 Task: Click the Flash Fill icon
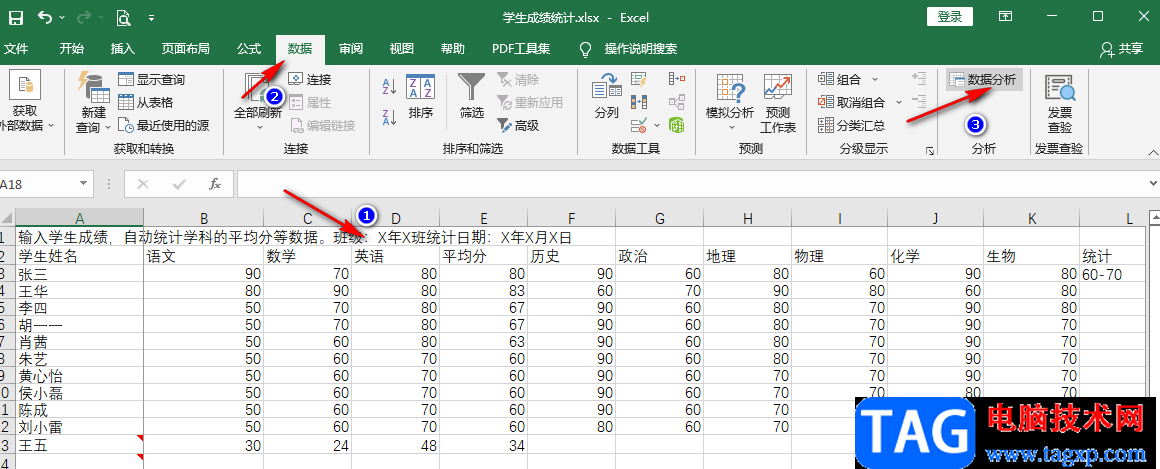tap(638, 79)
